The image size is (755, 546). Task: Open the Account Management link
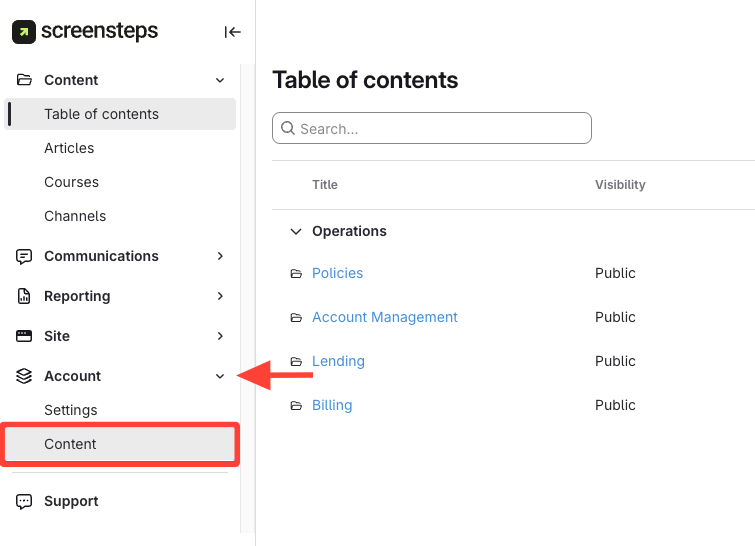tap(385, 317)
